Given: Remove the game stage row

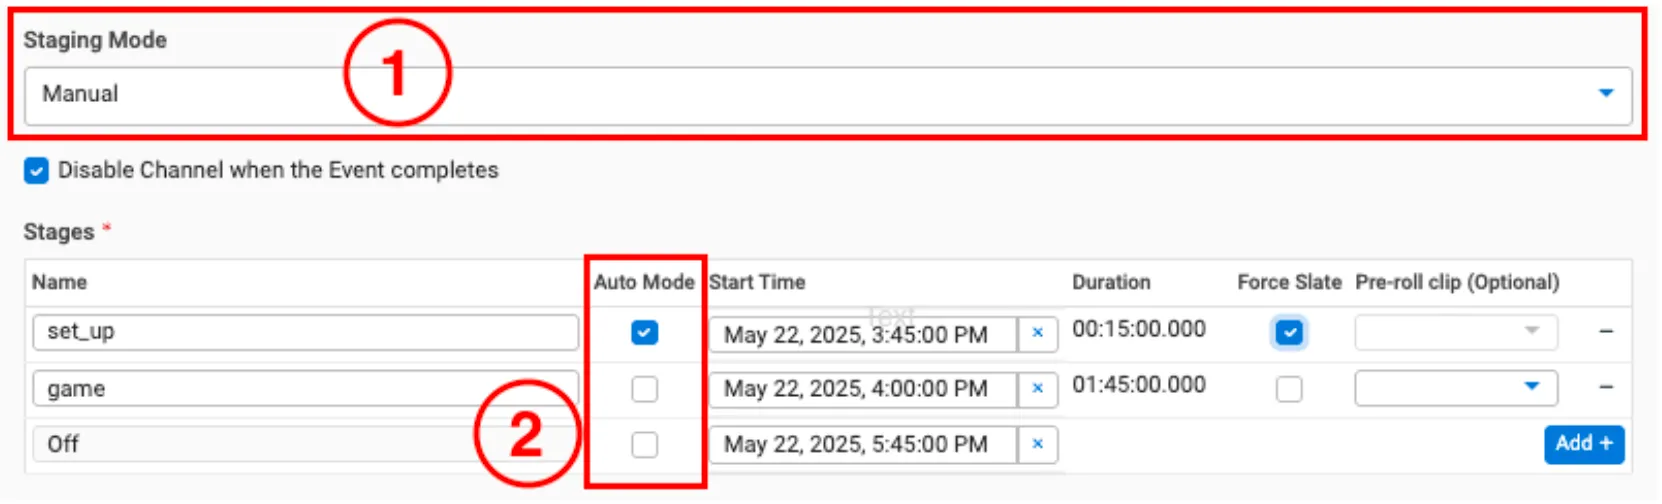Looking at the screenshot, I should click(1606, 387).
